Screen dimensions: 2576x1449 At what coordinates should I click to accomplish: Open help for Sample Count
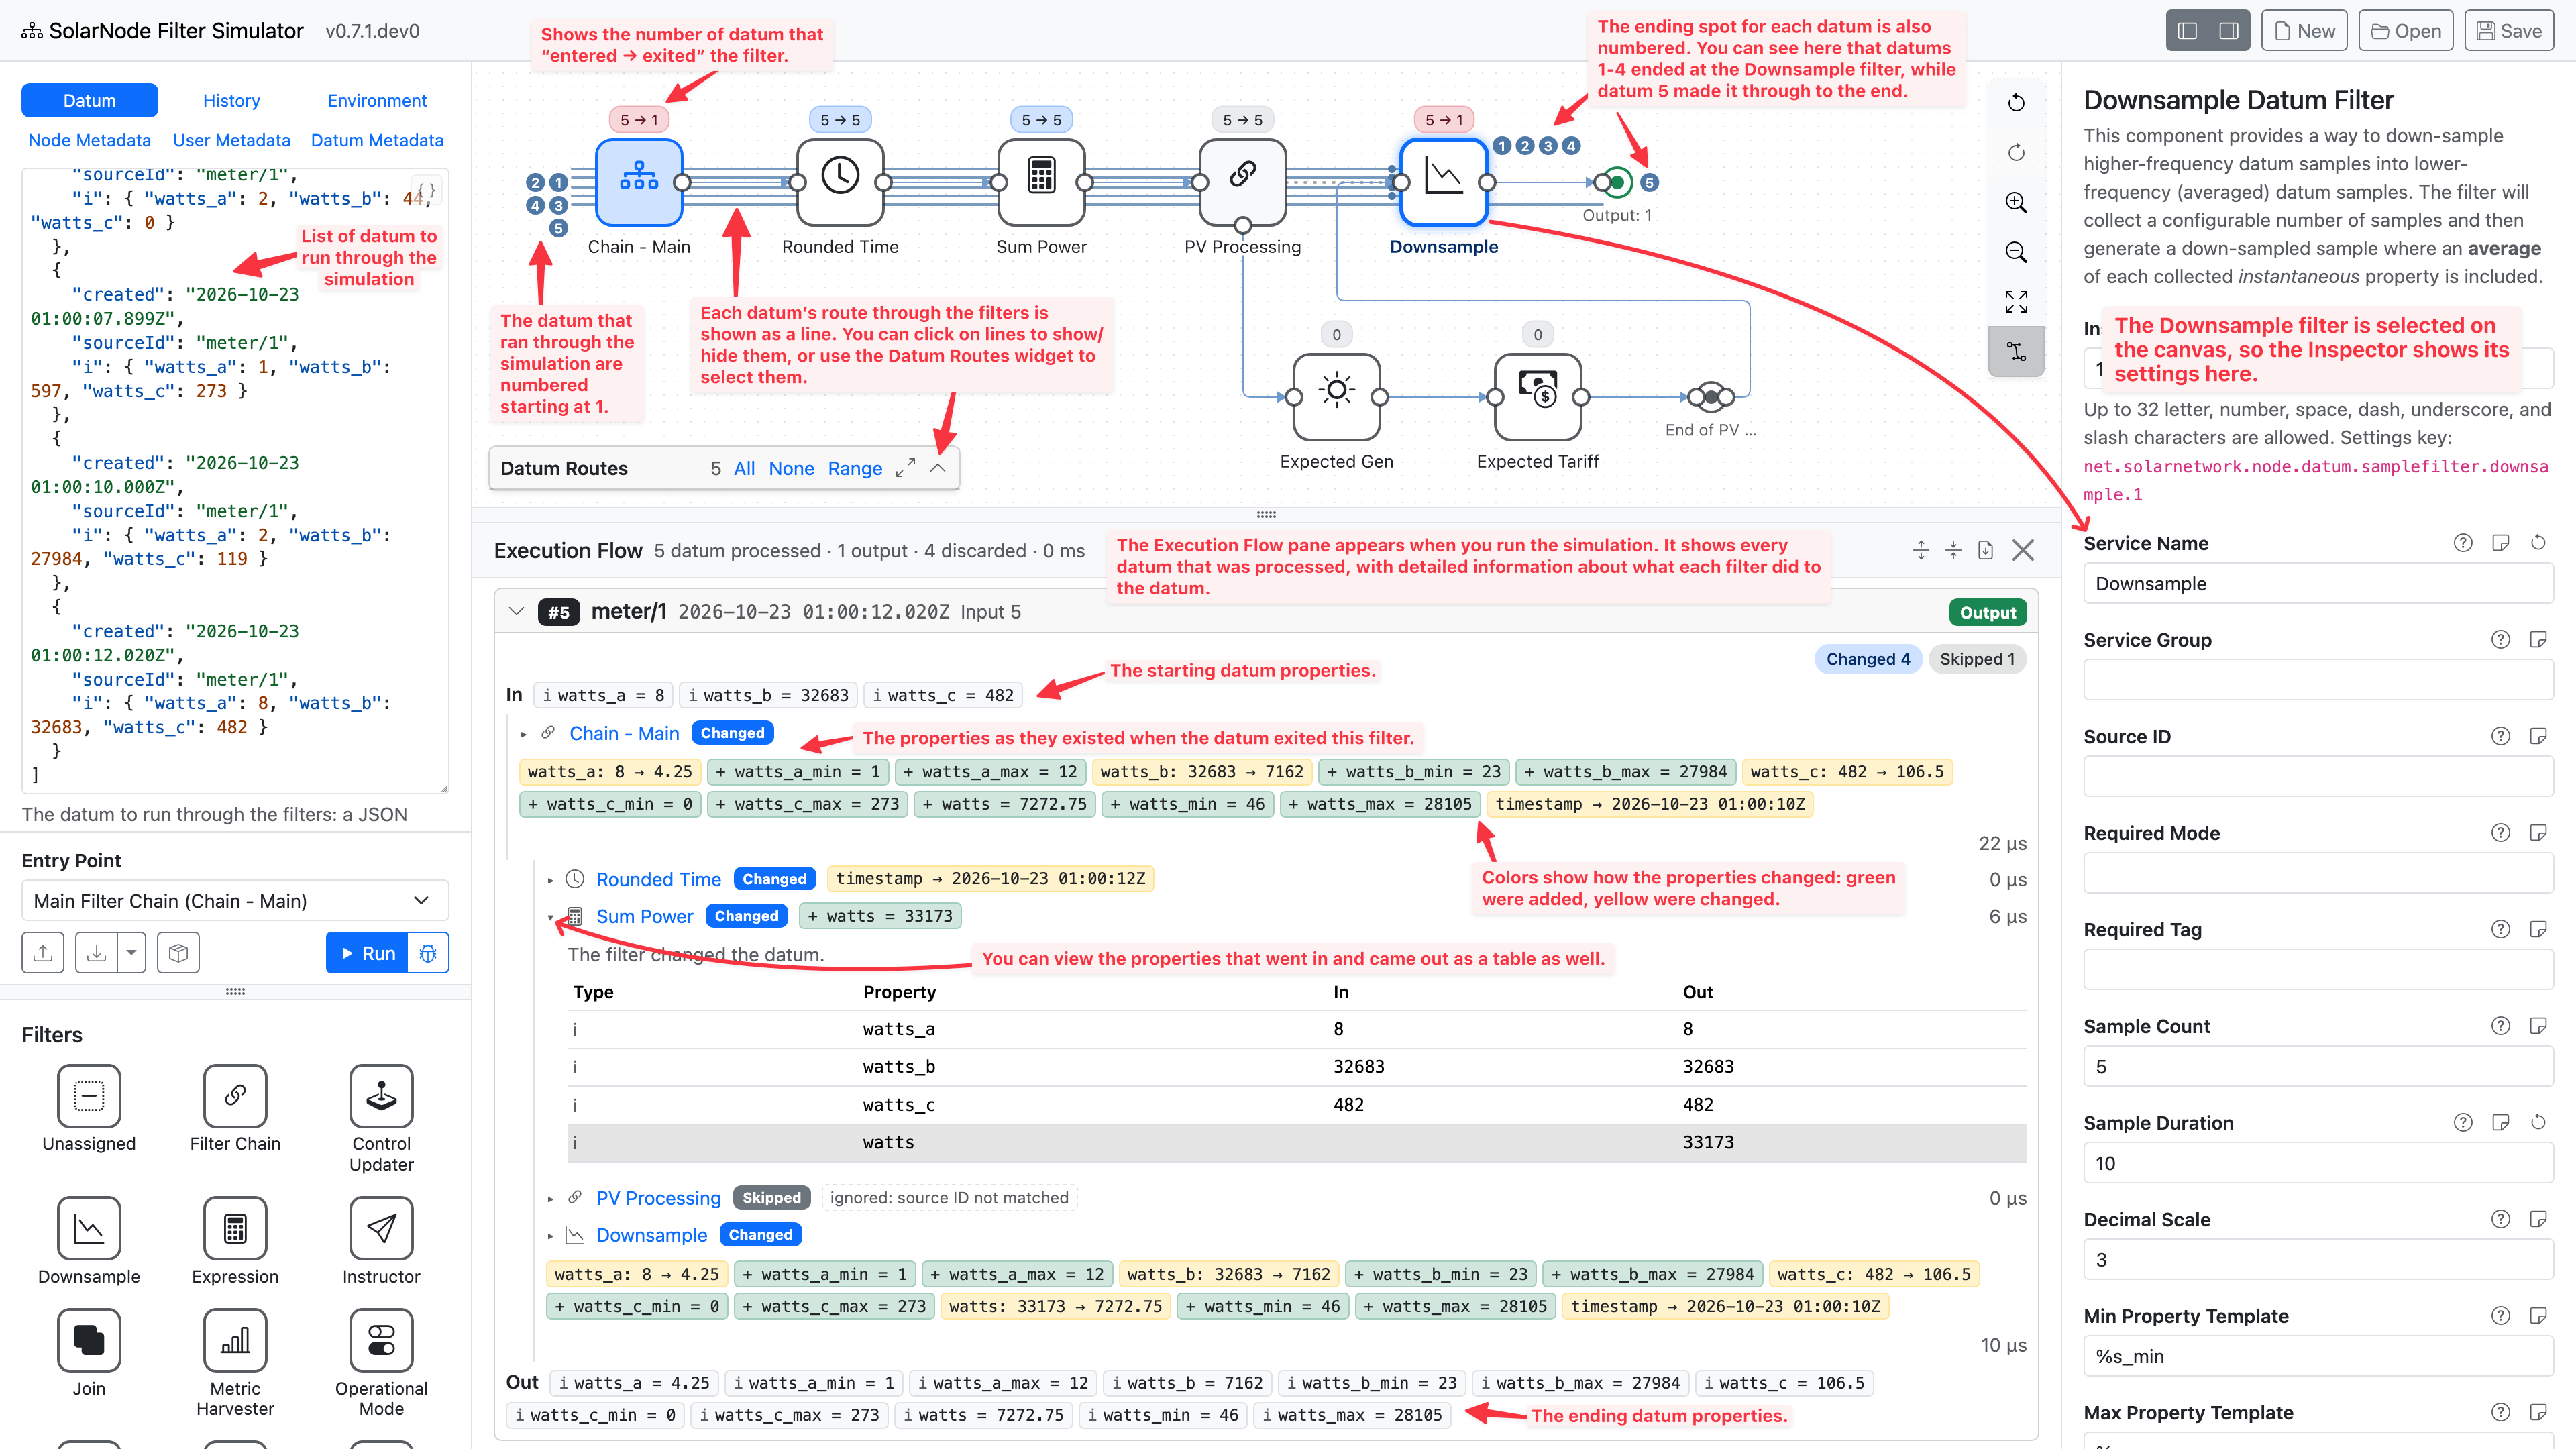(2500, 1026)
